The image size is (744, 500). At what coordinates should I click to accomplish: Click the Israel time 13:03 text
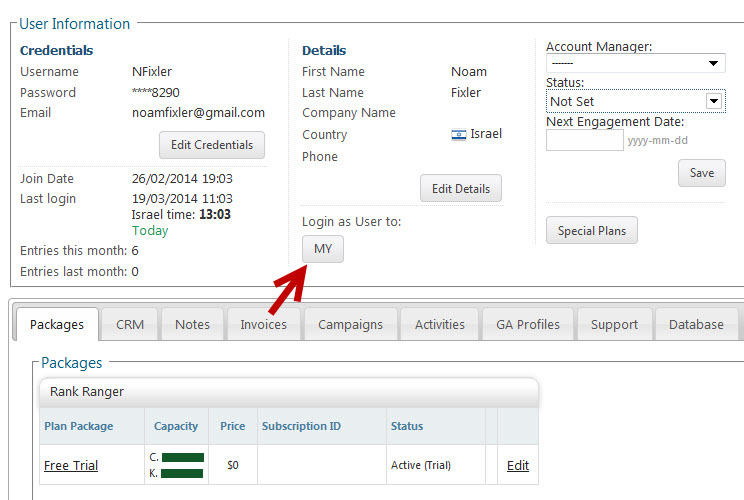[181, 214]
